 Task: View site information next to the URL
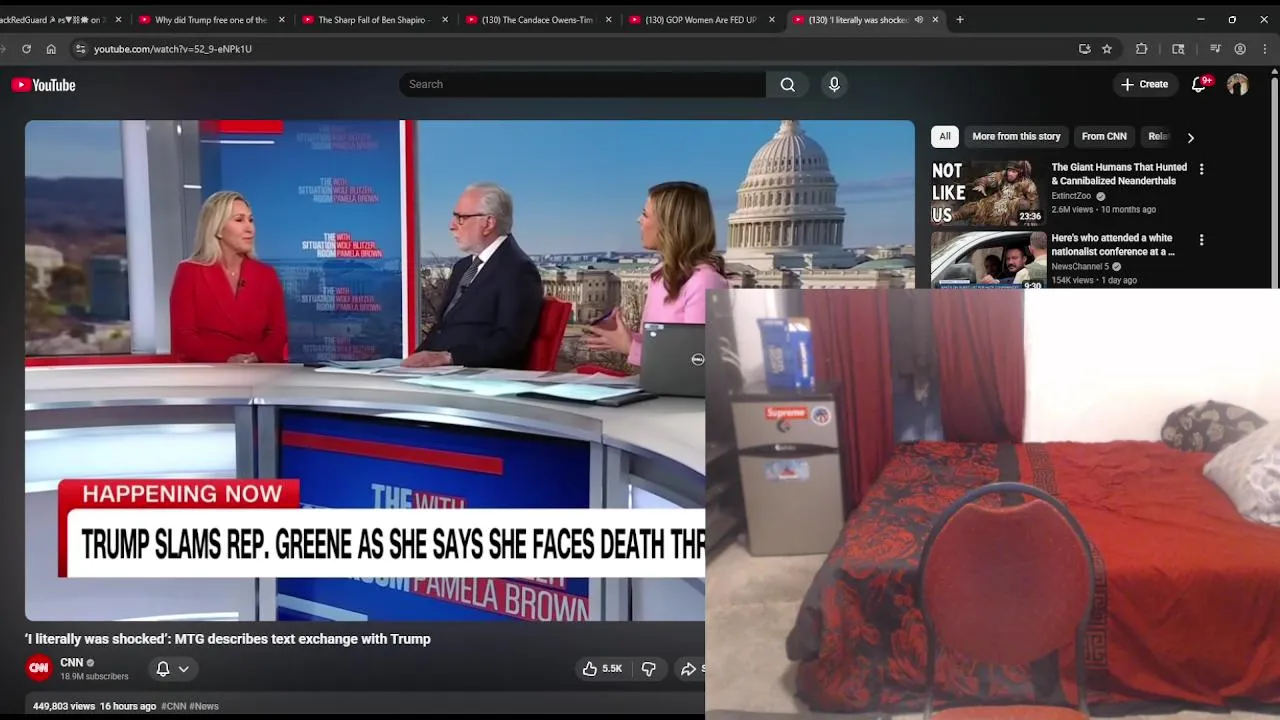[80, 49]
